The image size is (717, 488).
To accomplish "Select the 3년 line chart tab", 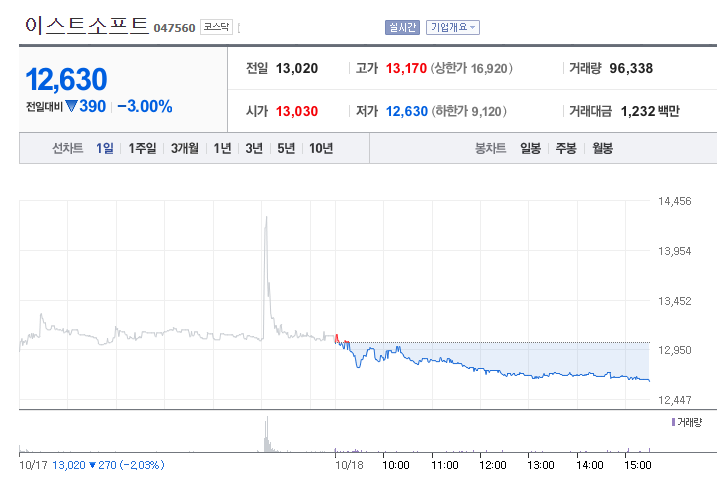I will tap(254, 148).
